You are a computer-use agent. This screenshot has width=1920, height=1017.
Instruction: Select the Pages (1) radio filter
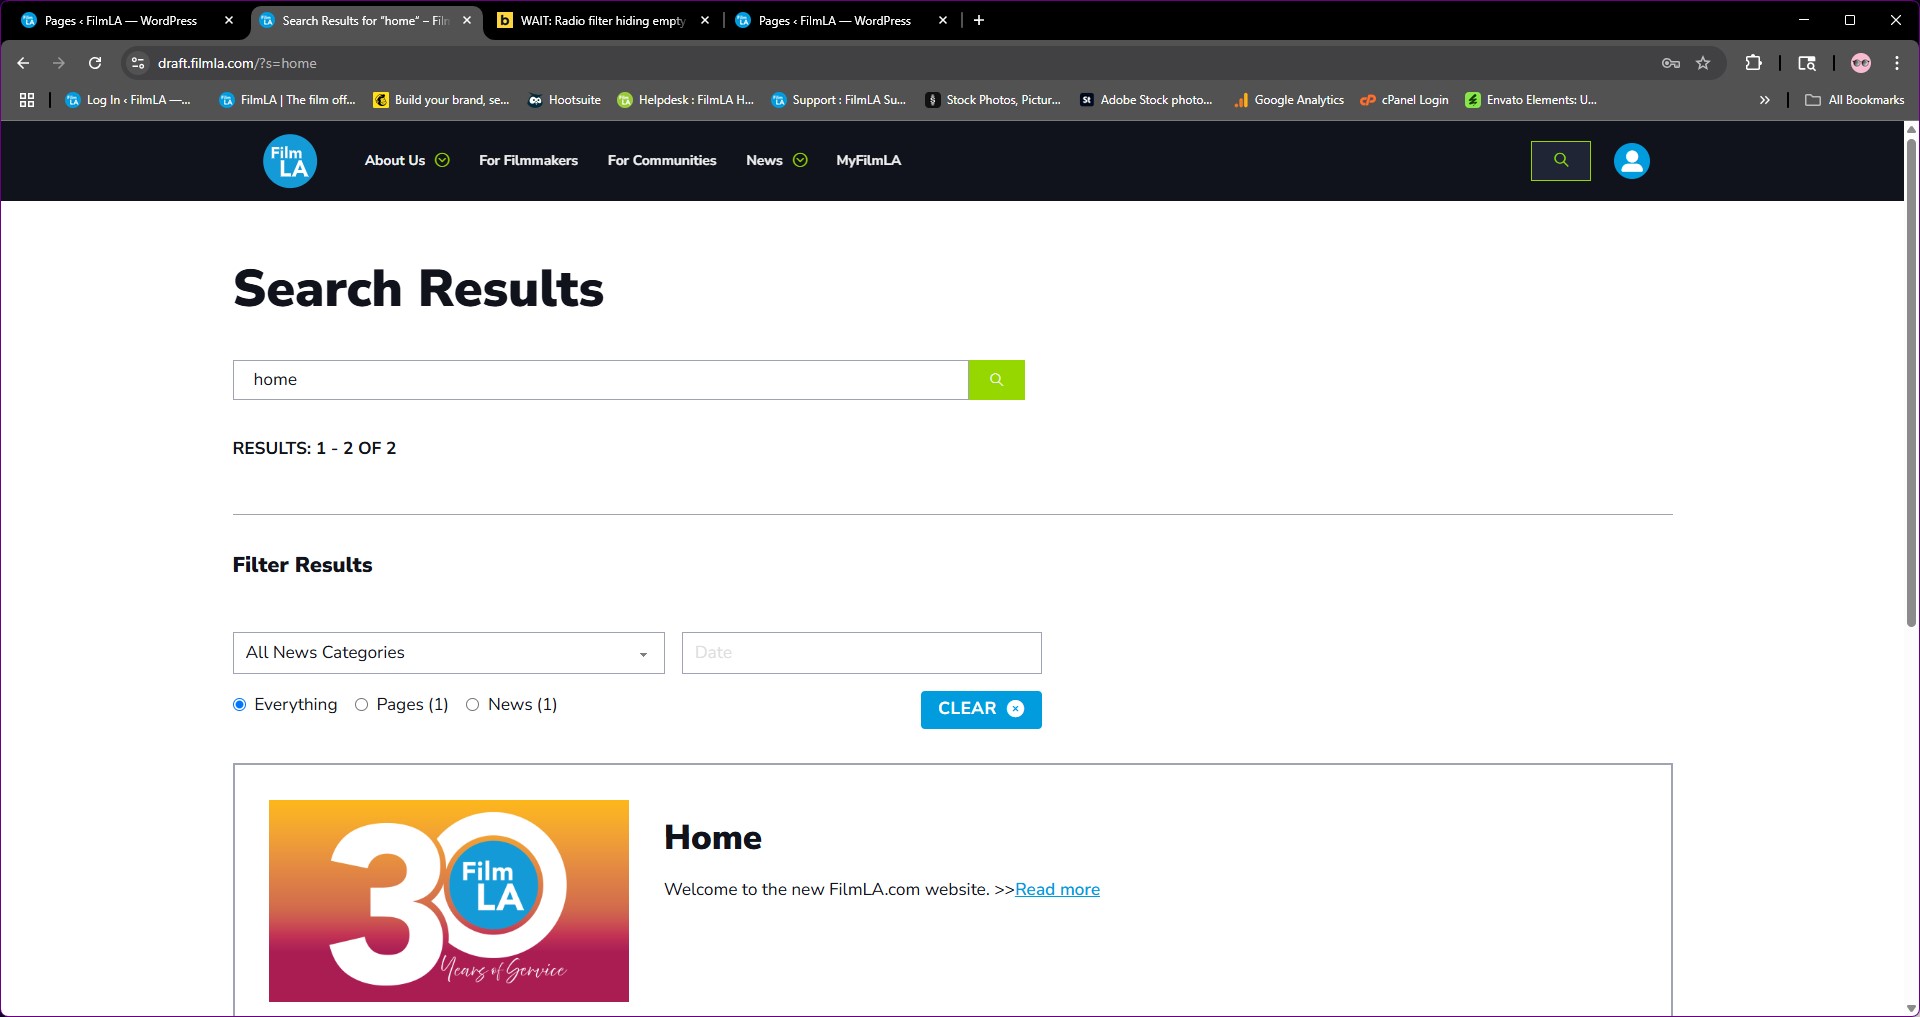pyautogui.click(x=362, y=705)
